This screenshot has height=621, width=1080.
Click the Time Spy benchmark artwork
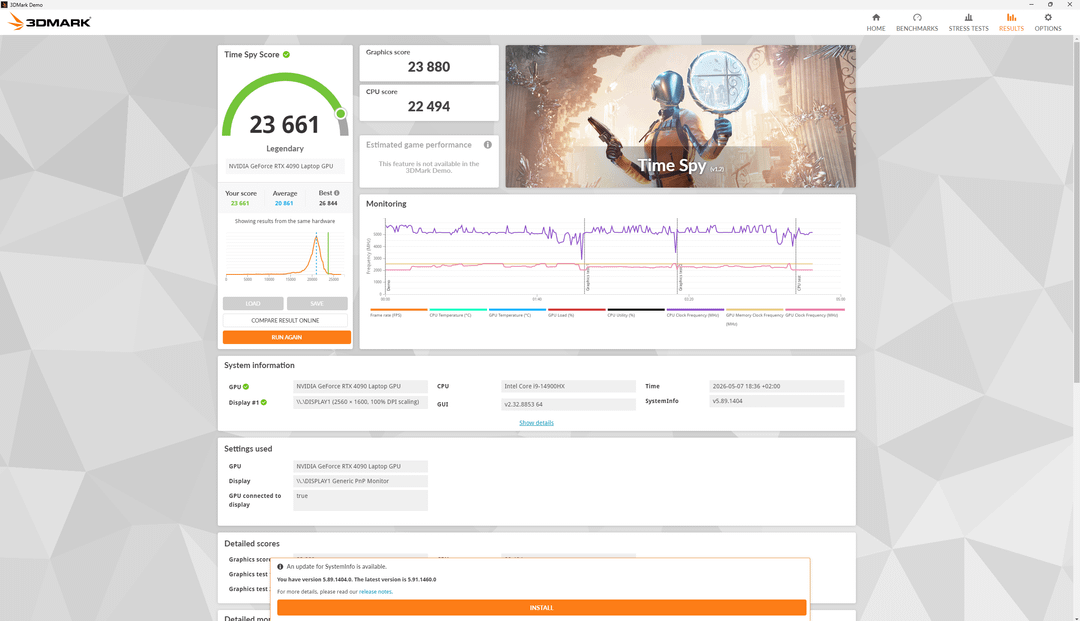click(681, 116)
